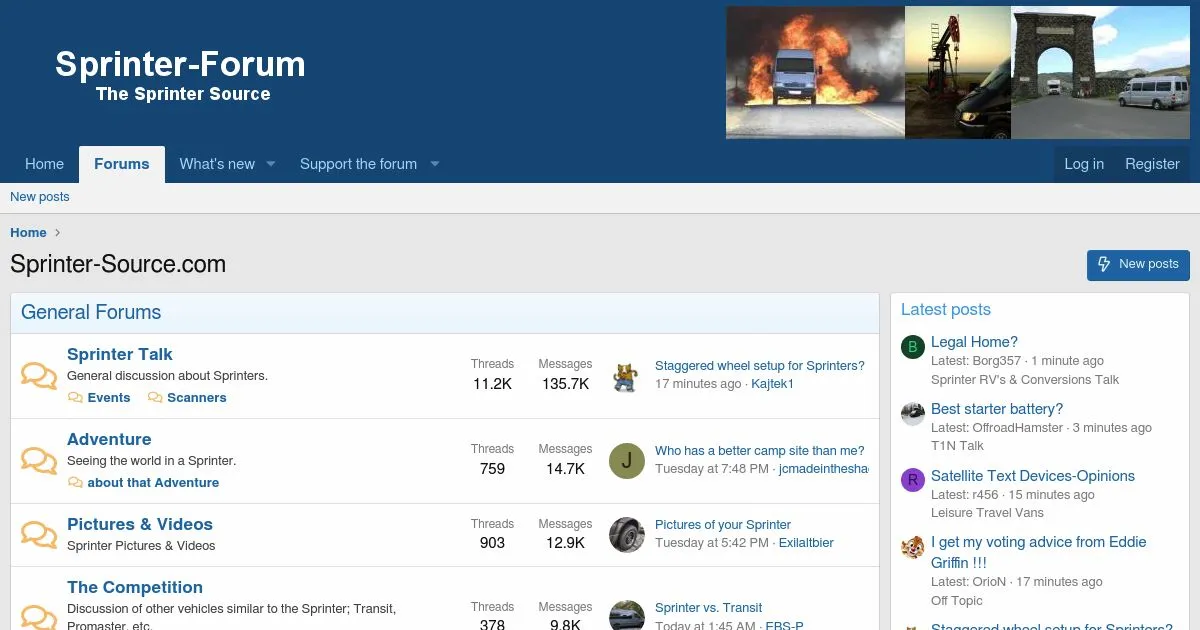1200x630 pixels.
Task: Open the 'Off Topic' forum link
Action: tap(957, 601)
